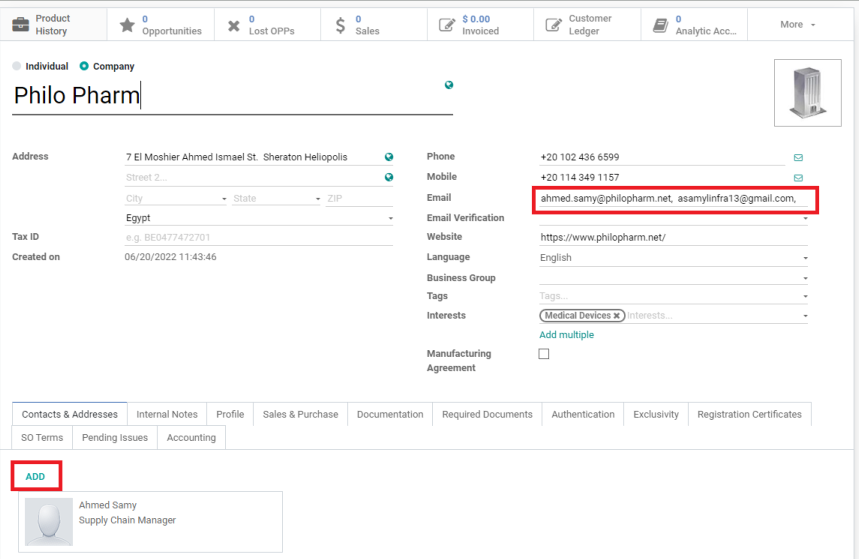Click SMS envelope icon next to Phone

pos(798,157)
